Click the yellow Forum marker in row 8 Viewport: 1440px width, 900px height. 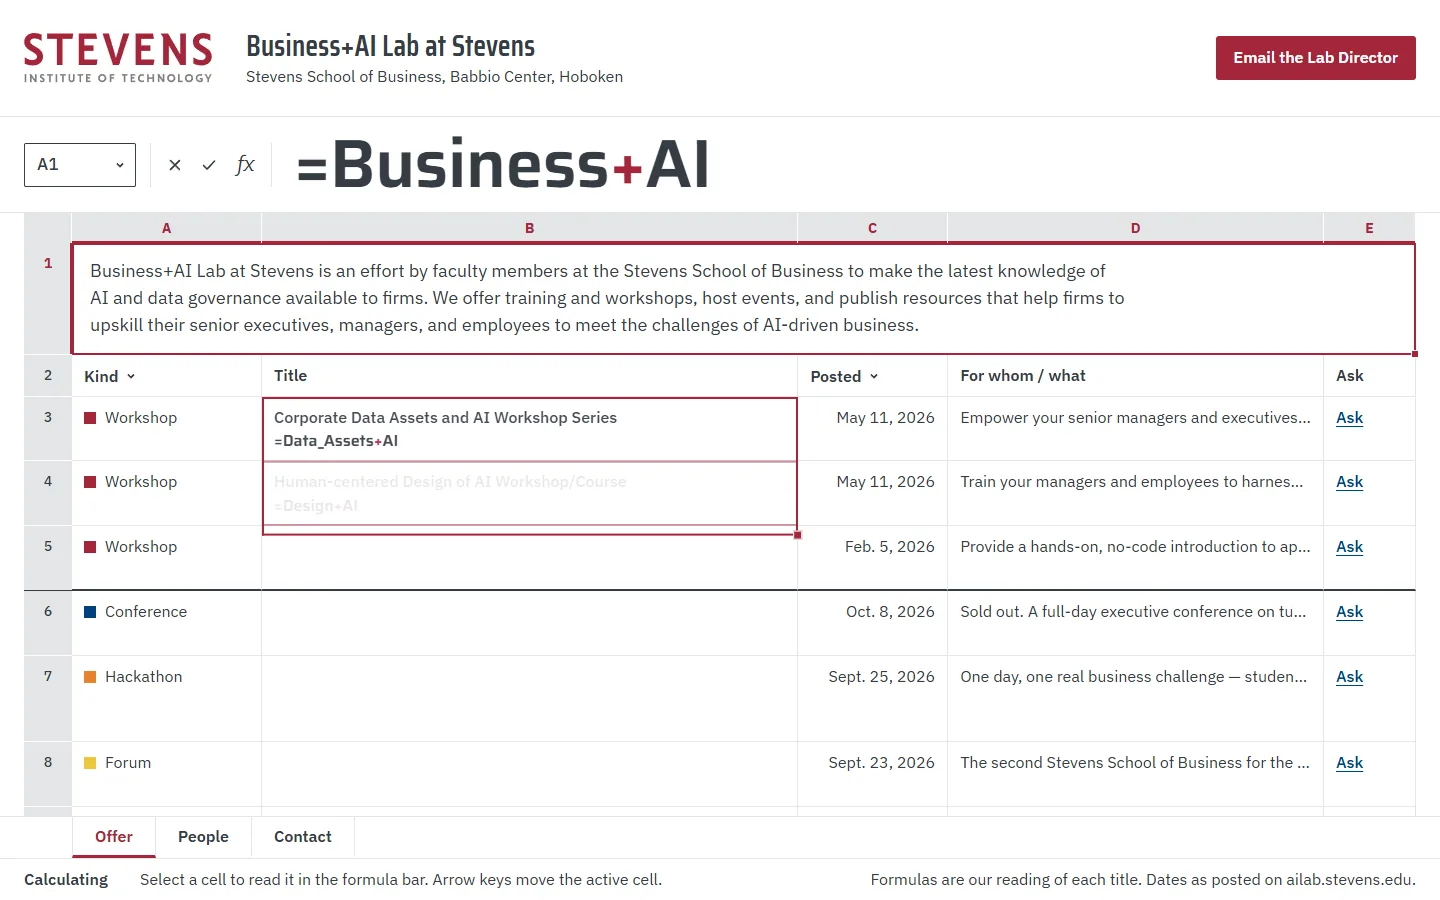point(90,763)
